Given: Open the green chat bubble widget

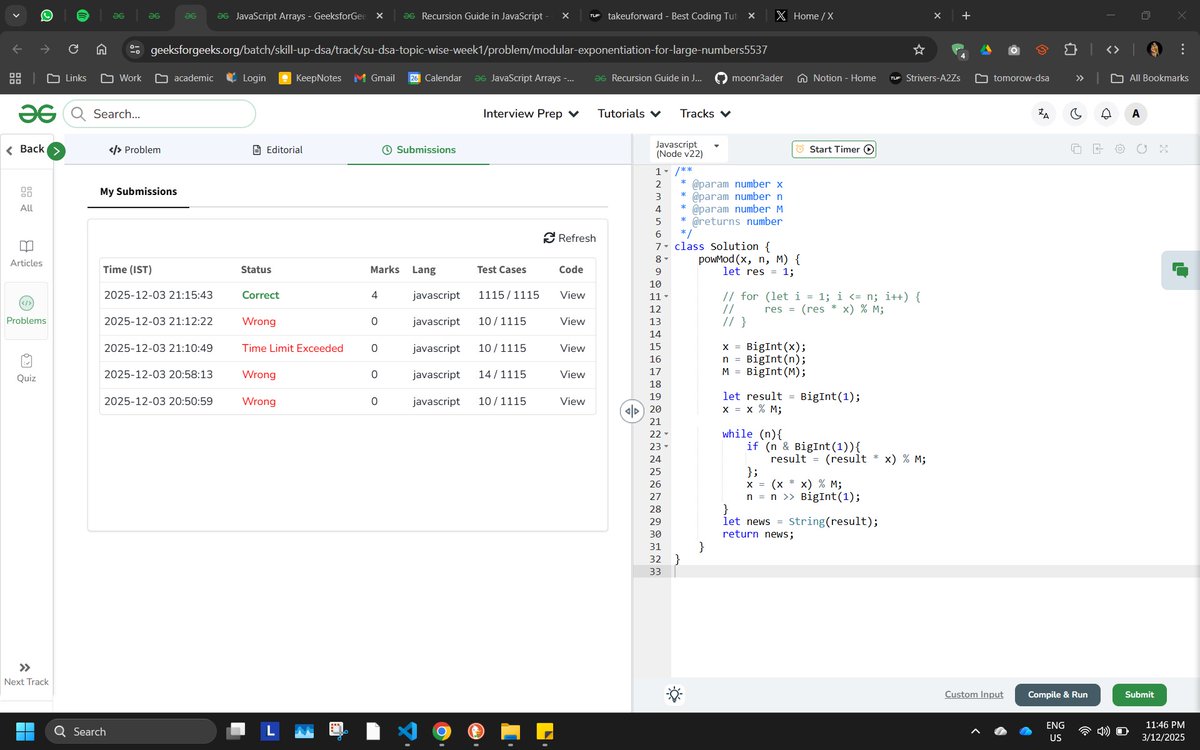Looking at the screenshot, I should (x=1180, y=270).
